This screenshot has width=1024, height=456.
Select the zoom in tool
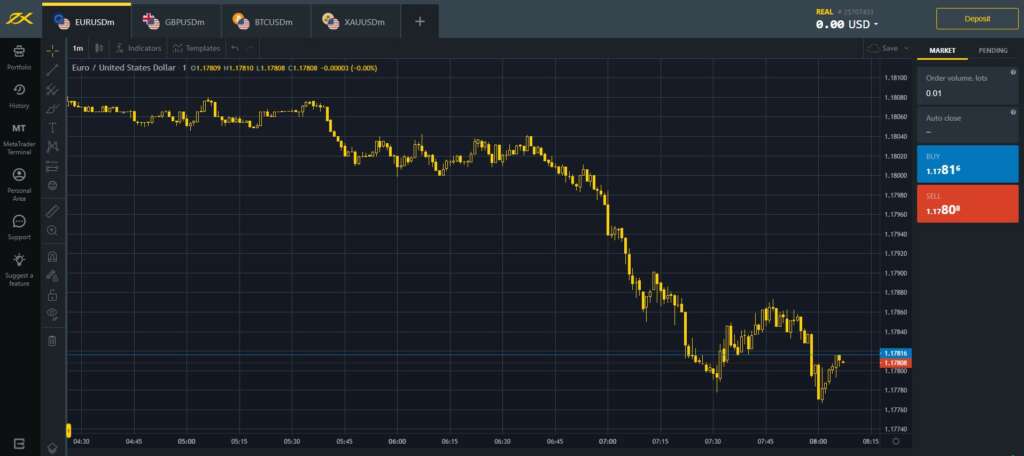(x=53, y=231)
